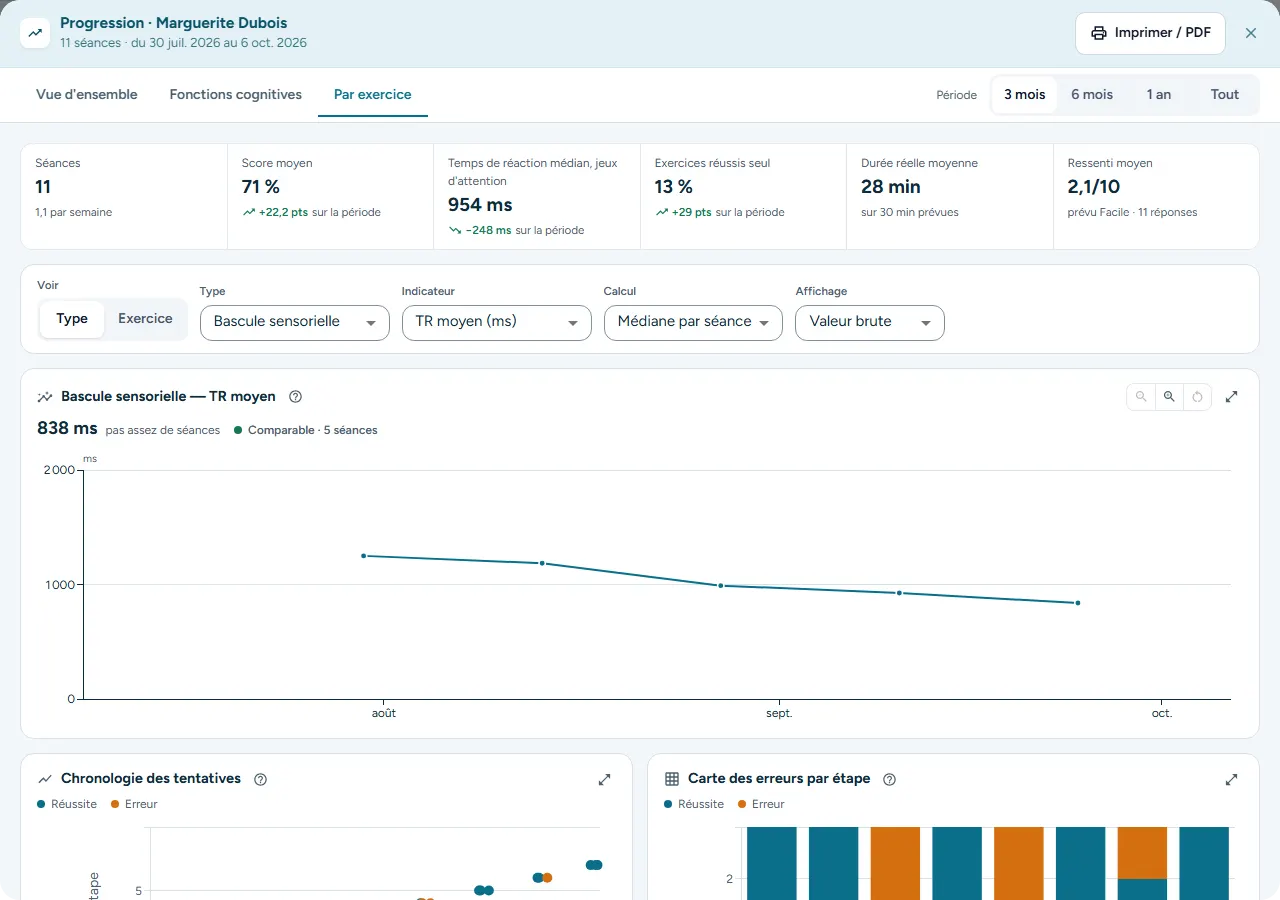
Task: Close the progression panel with the X
Action: pyautogui.click(x=1251, y=33)
